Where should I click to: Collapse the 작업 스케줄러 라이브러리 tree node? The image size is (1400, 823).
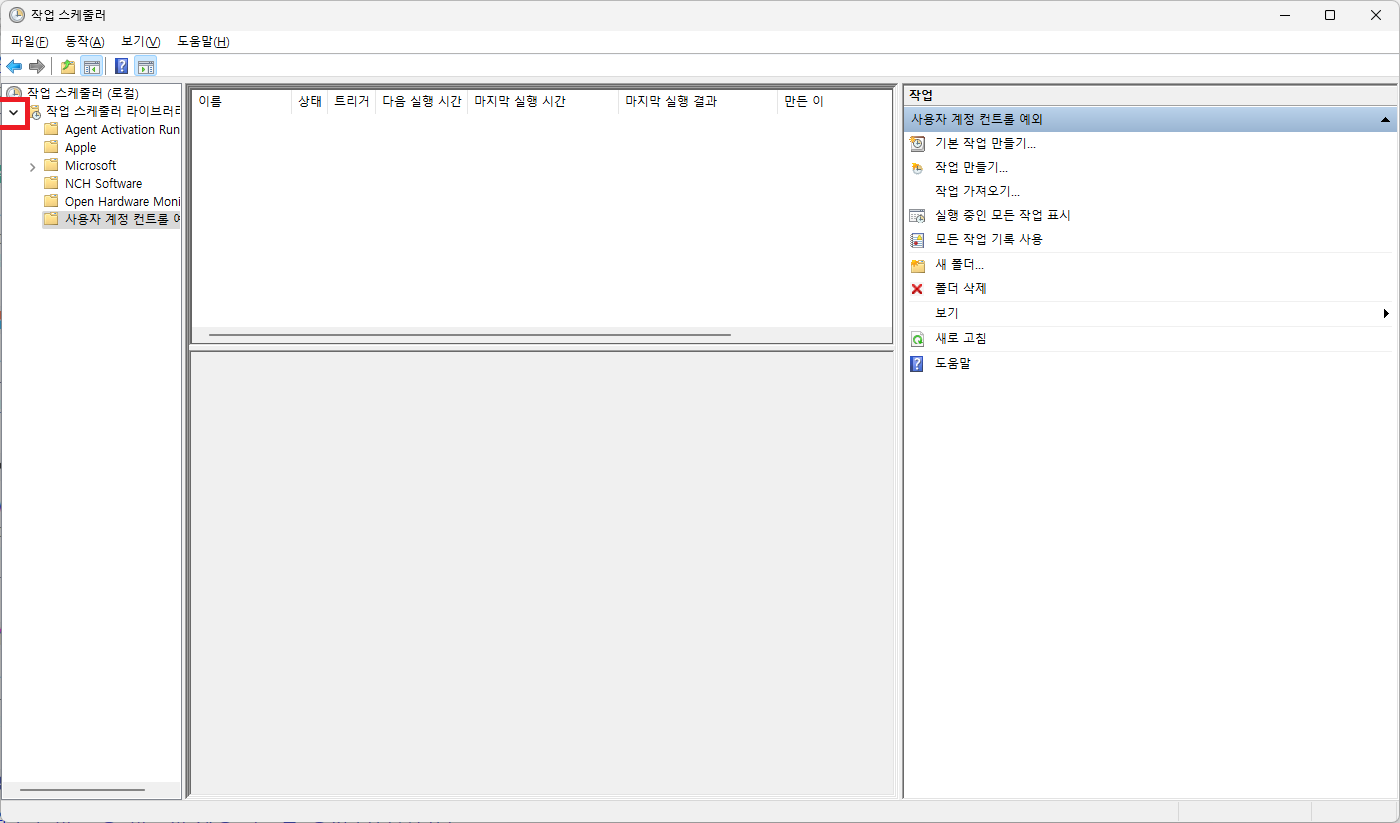click(13, 112)
